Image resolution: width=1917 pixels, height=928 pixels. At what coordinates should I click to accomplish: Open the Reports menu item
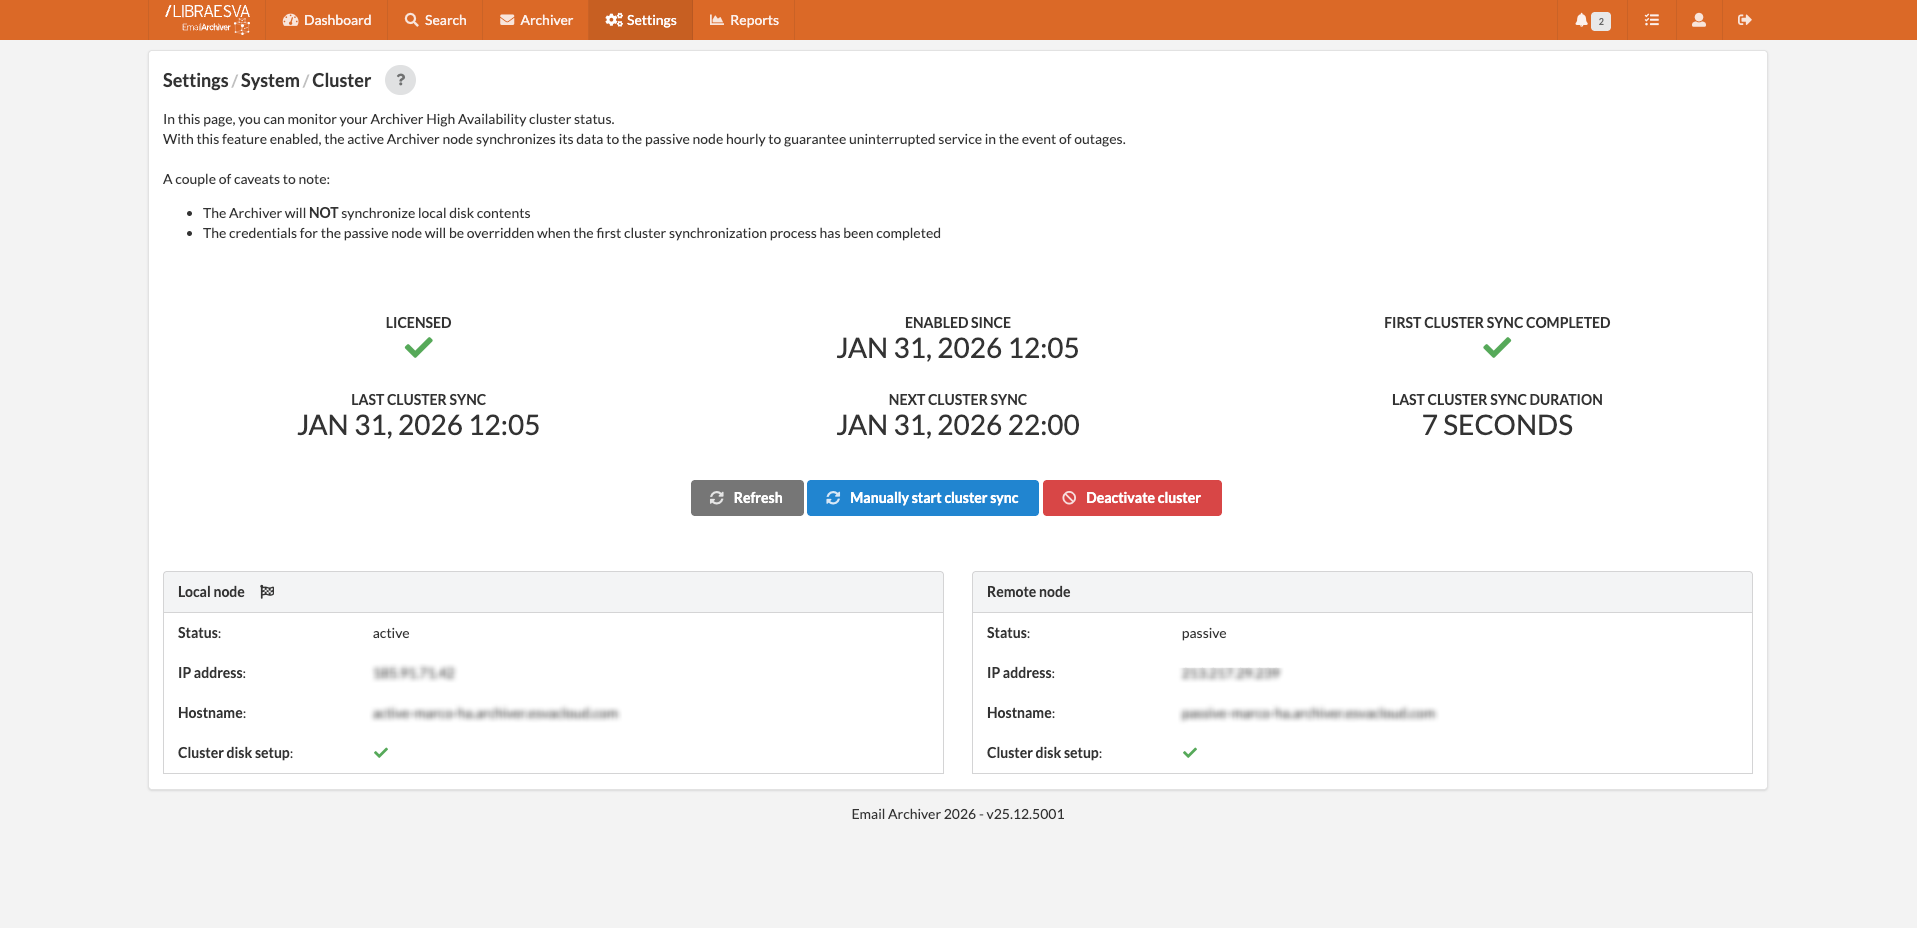(x=744, y=20)
